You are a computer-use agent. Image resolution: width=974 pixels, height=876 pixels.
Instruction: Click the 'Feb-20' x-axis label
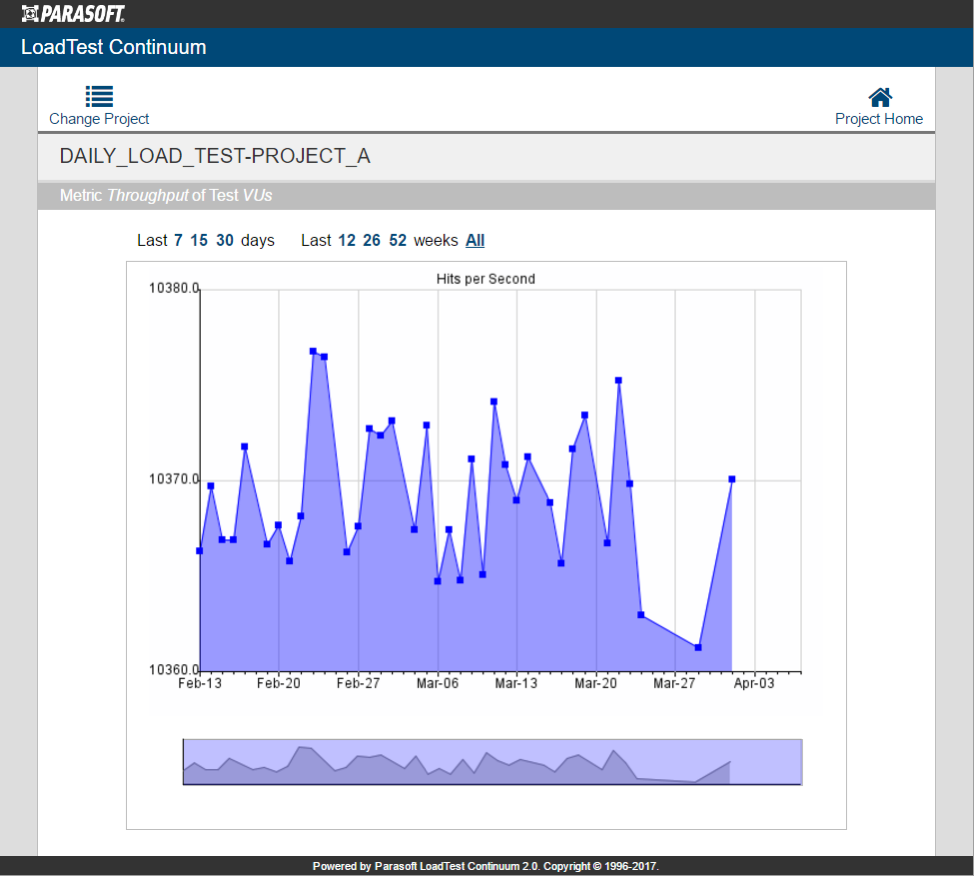[x=278, y=683]
